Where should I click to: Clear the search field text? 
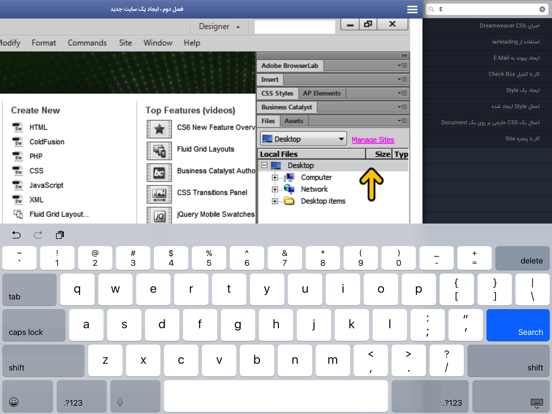click(542, 9)
